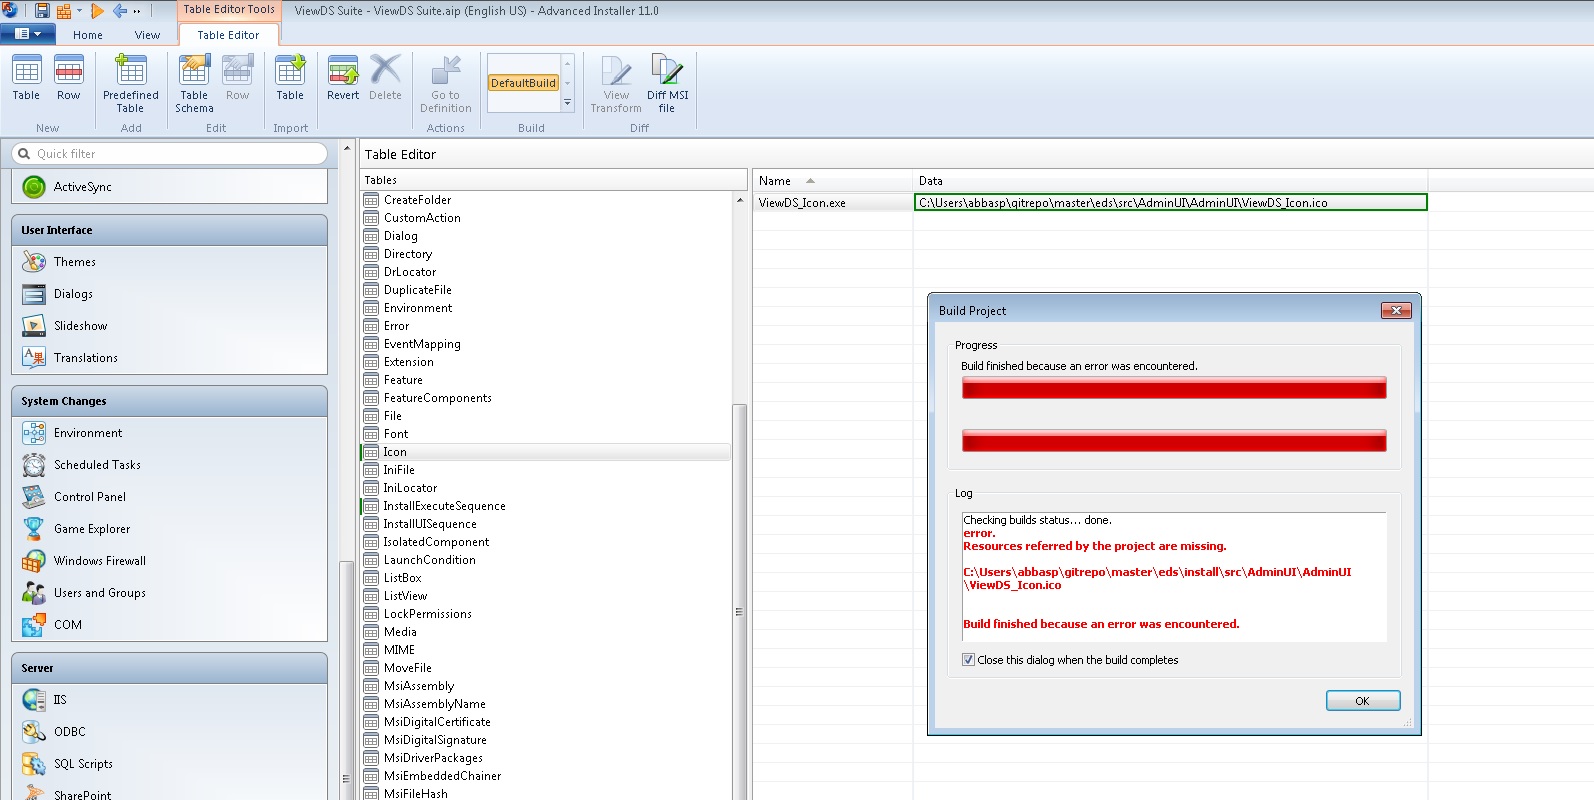
Task: Click OK in Build Project dialog
Action: [1362, 701]
